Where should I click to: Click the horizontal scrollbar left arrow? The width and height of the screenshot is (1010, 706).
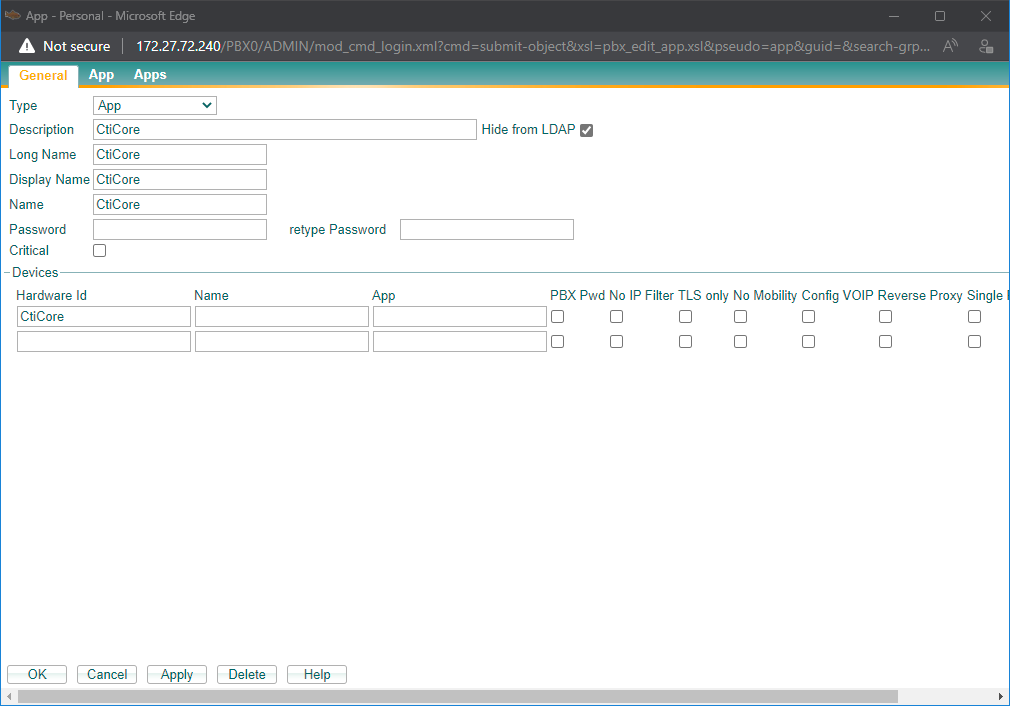(9, 696)
